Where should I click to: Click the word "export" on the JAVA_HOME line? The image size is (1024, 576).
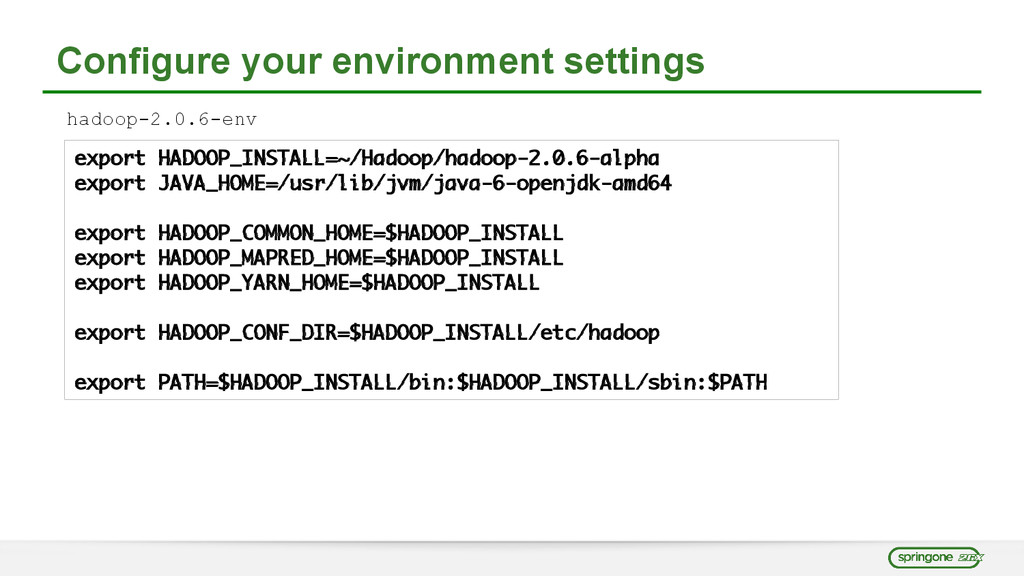point(110,184)
